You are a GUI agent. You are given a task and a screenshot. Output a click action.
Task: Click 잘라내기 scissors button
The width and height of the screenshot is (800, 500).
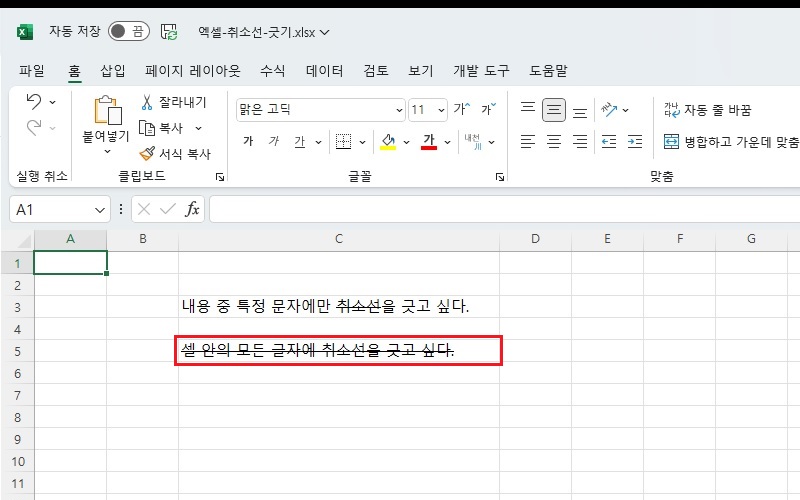(x=173, y=102)
